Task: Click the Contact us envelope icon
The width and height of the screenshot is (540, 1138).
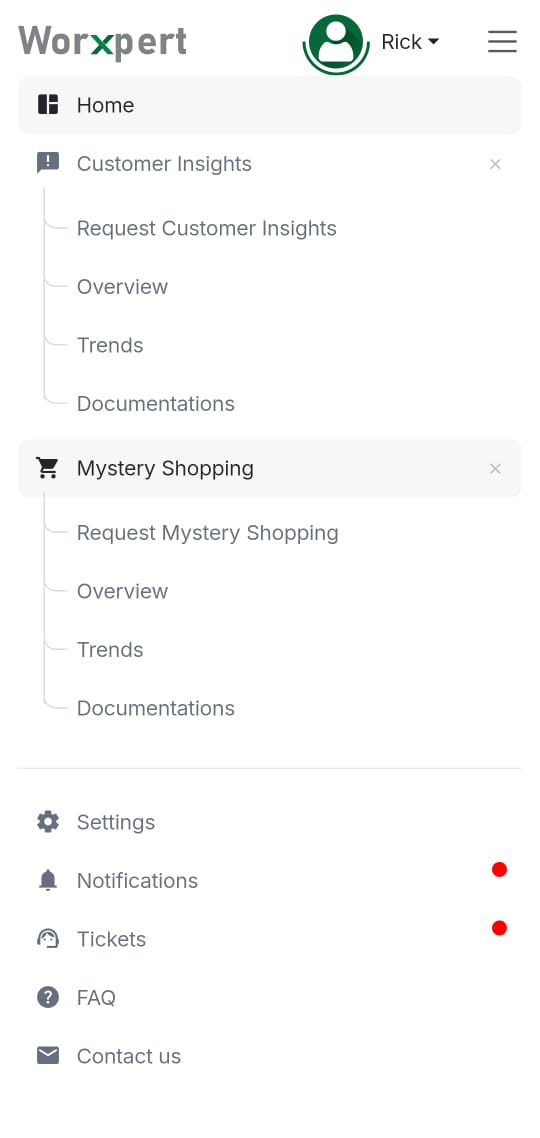Action: tap(48, 1055)
